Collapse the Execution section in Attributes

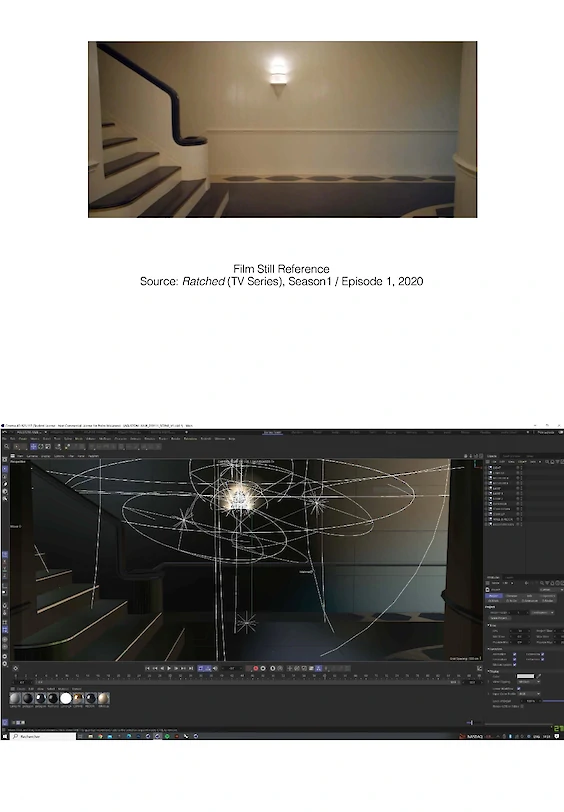[x=488, y=649]
